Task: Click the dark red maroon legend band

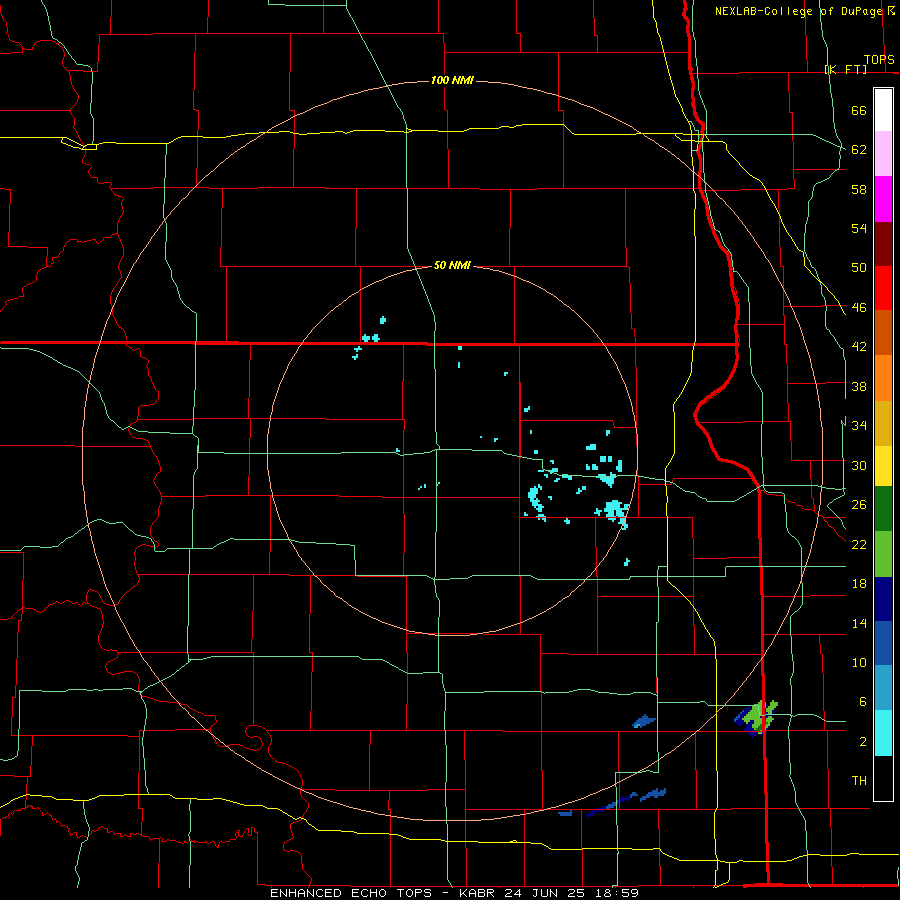Action: pyautogui.click(x=883, y=243)
